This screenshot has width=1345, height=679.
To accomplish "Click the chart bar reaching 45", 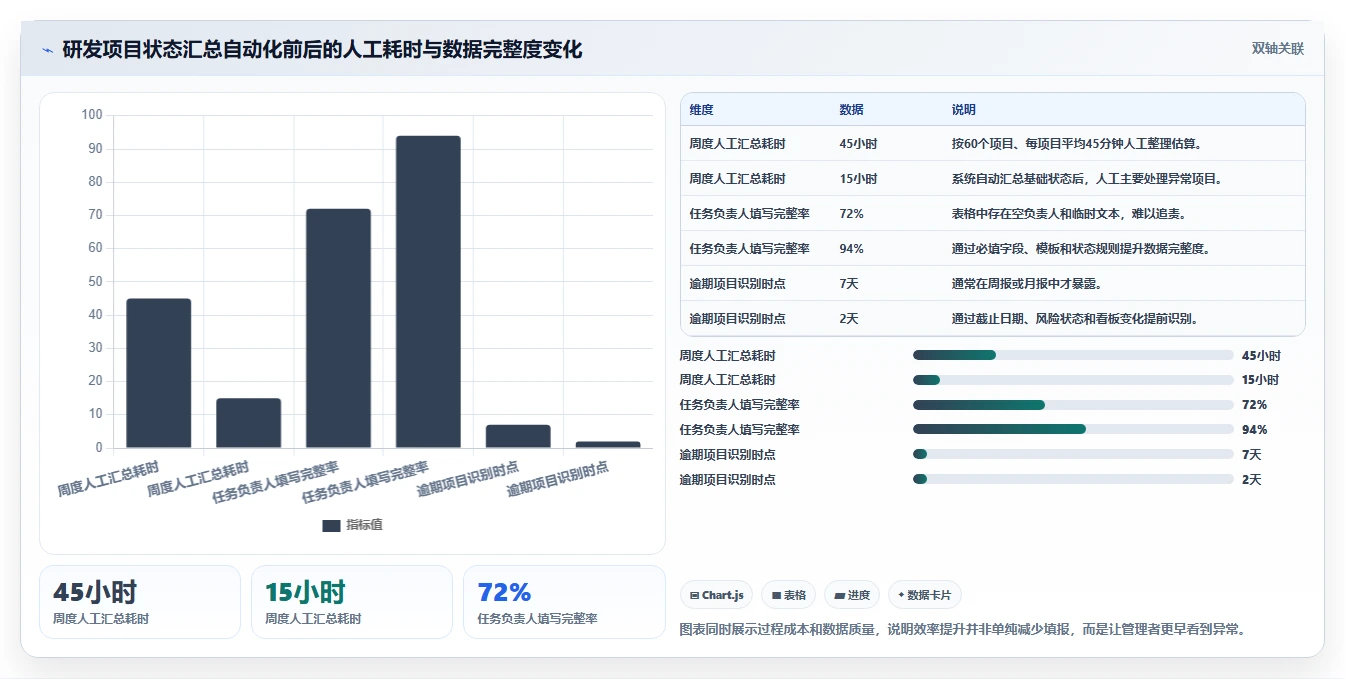I will [x=159, y=373].
